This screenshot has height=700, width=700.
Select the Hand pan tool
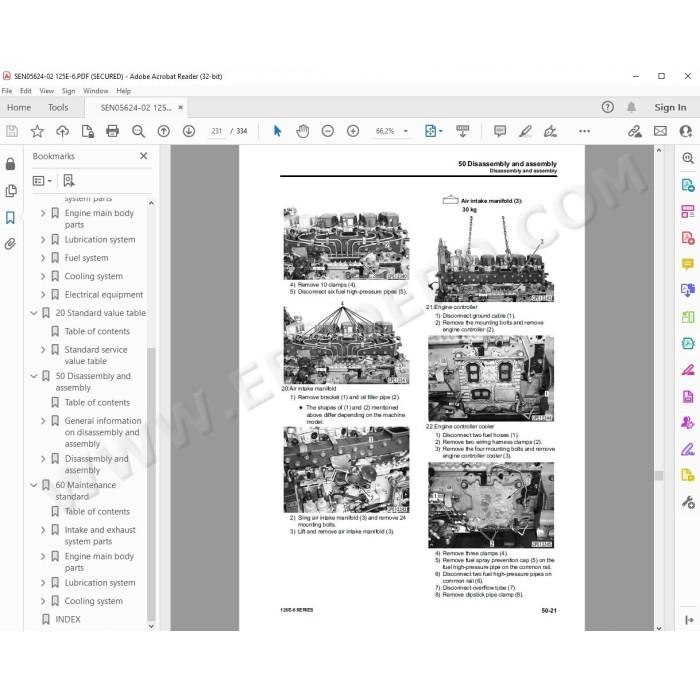pos(303,131)
